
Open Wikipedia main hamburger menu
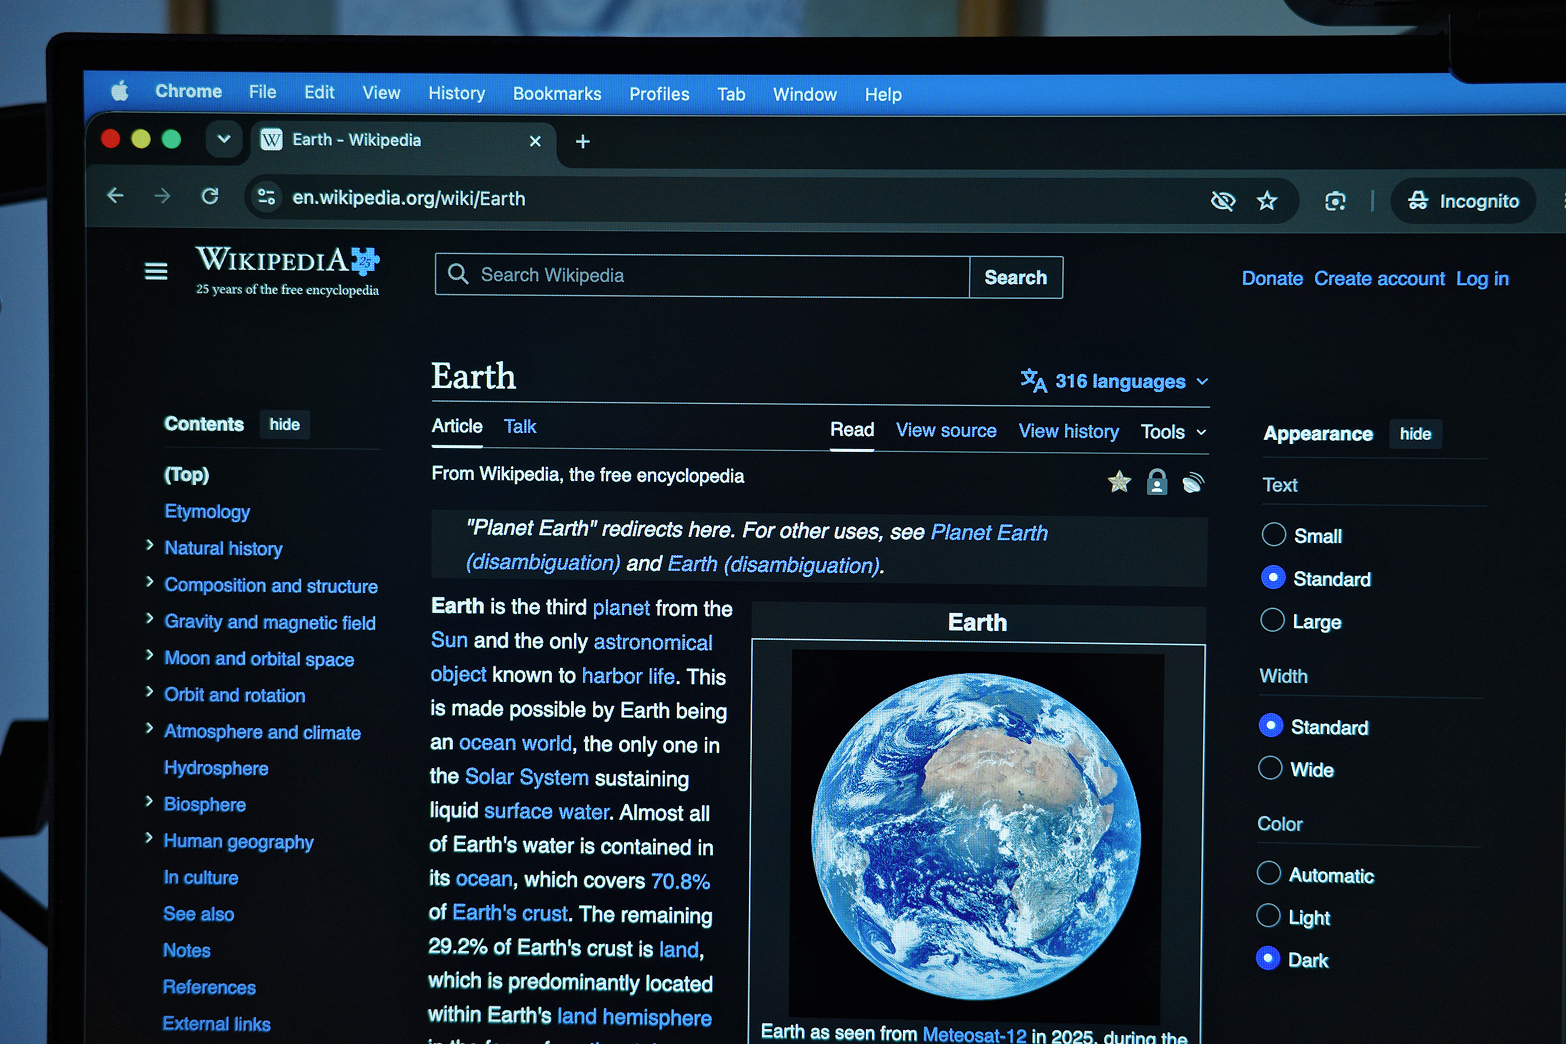pos(156,271)
